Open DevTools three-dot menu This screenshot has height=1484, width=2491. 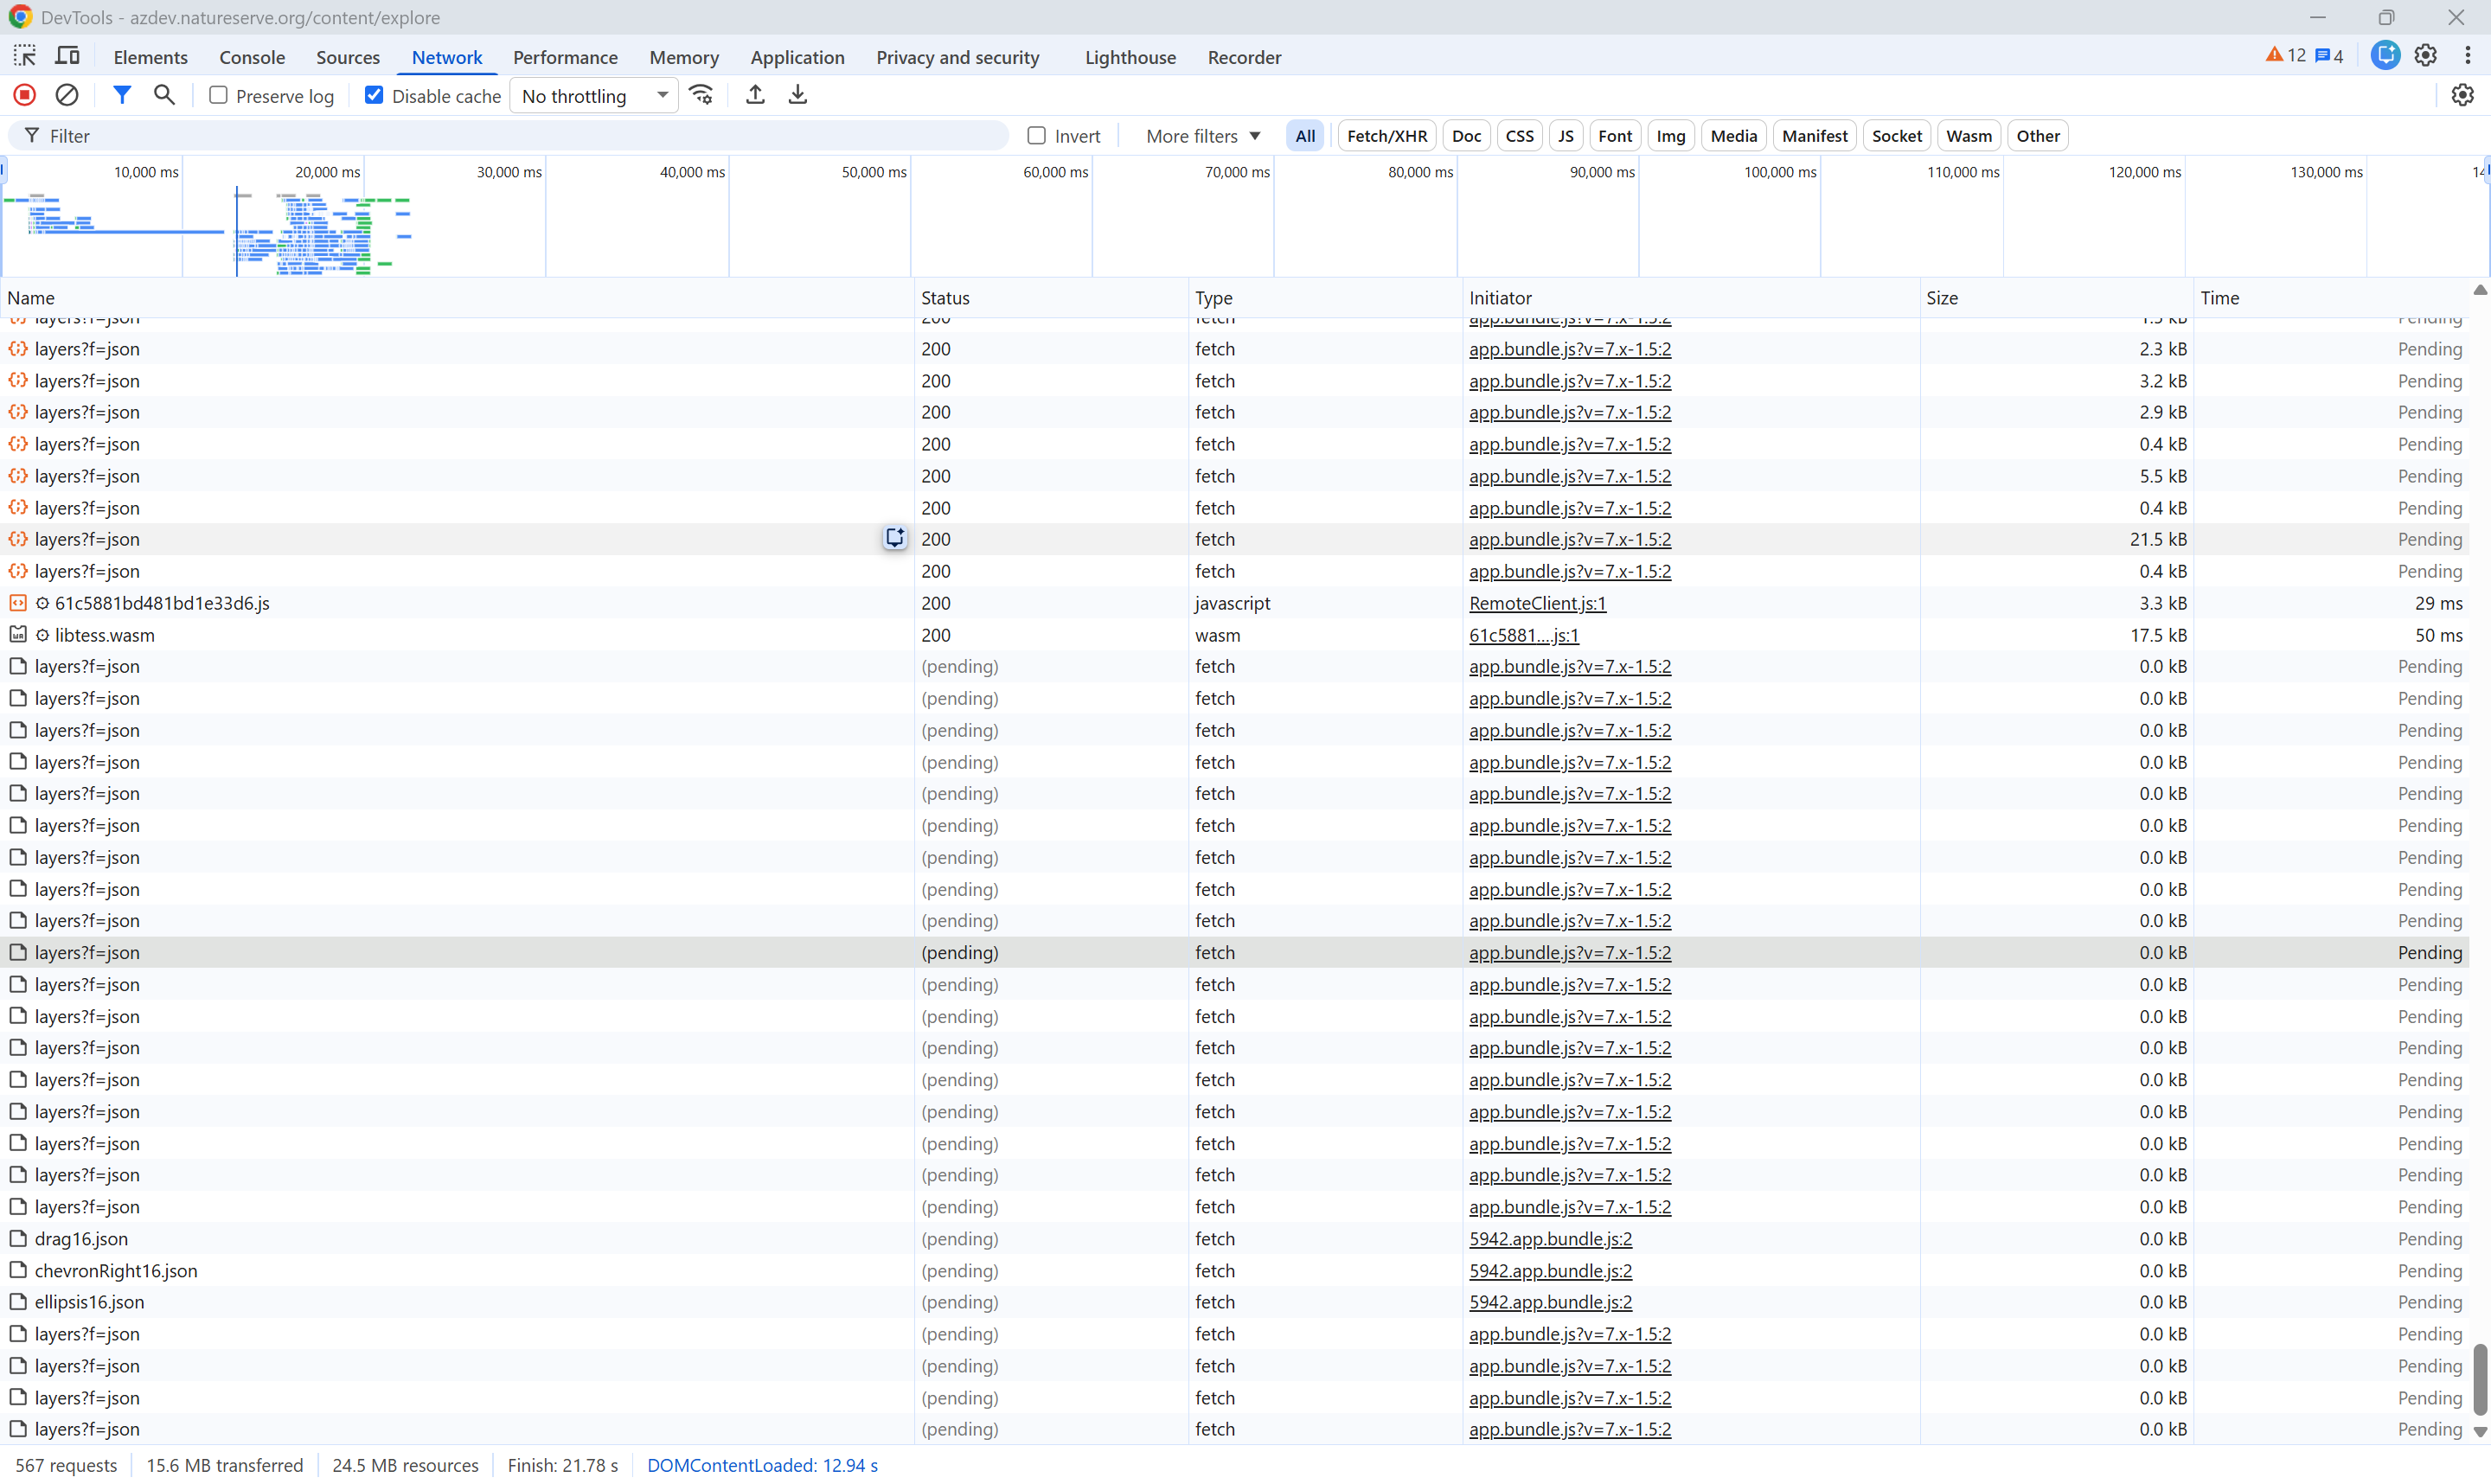(2467, 56)
